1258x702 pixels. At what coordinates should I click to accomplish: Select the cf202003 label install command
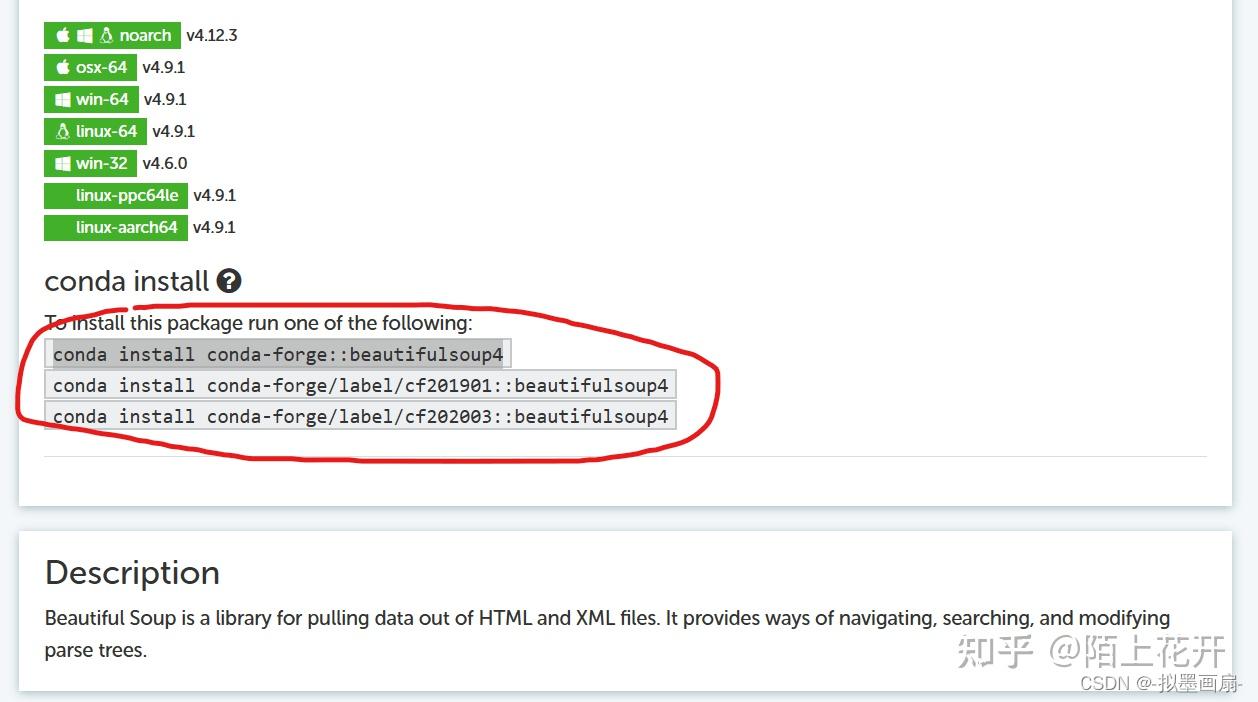(361, 416)
